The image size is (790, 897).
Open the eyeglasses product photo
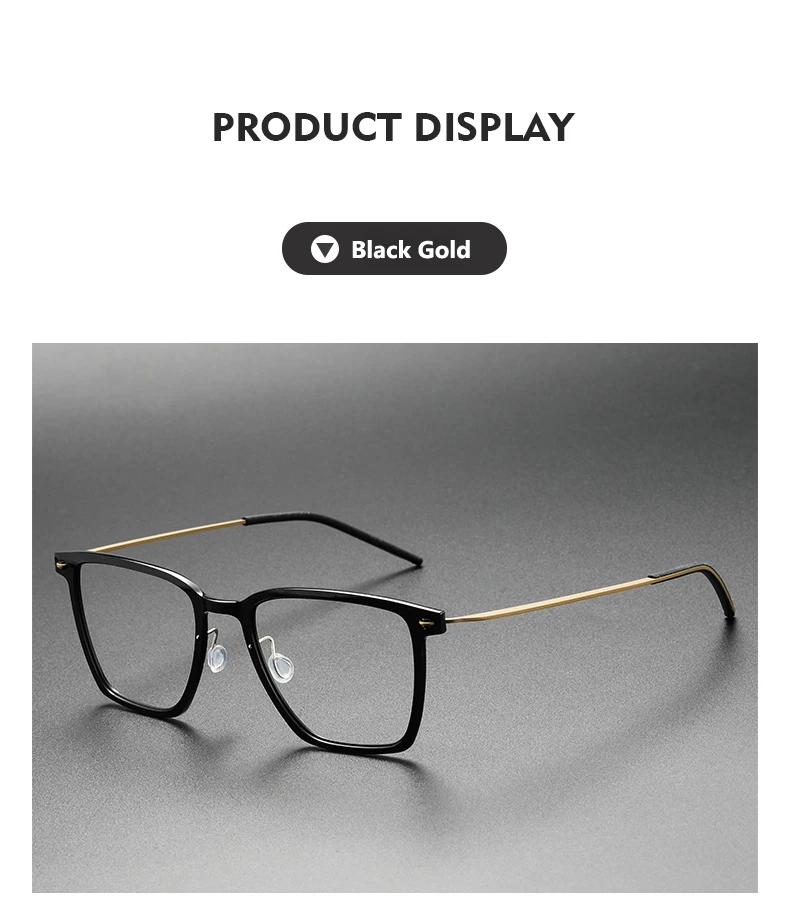coord(395,618)
